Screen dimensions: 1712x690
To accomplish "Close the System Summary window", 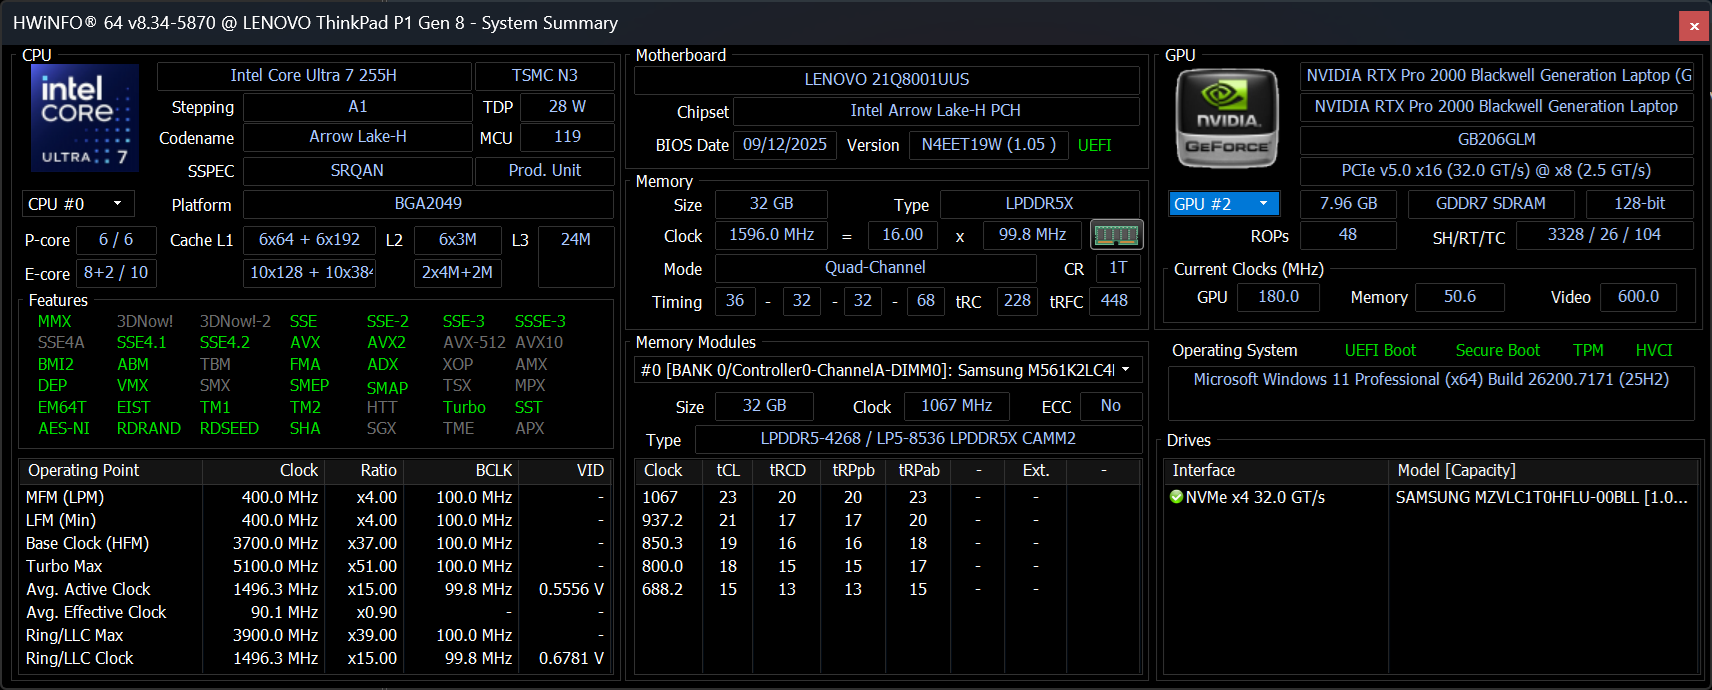I will click(1694, 26).
